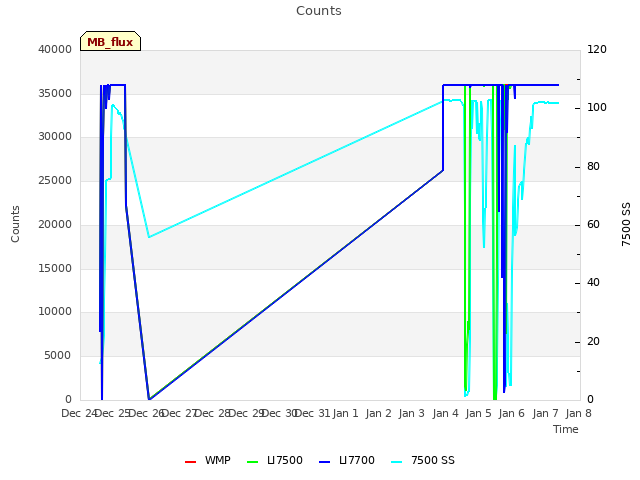Viewport: 640px width, 480px height.
Task: Click the green LI7500 legend color marker
Action: (253, 462)
